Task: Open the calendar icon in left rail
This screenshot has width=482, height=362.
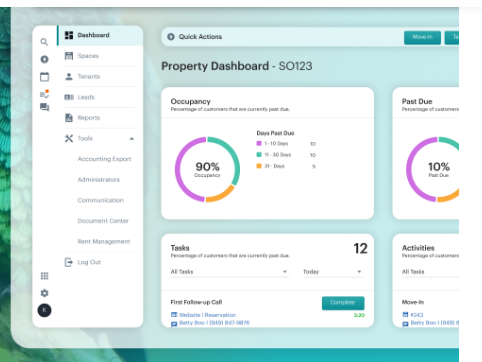Action: tap(44, 77)
